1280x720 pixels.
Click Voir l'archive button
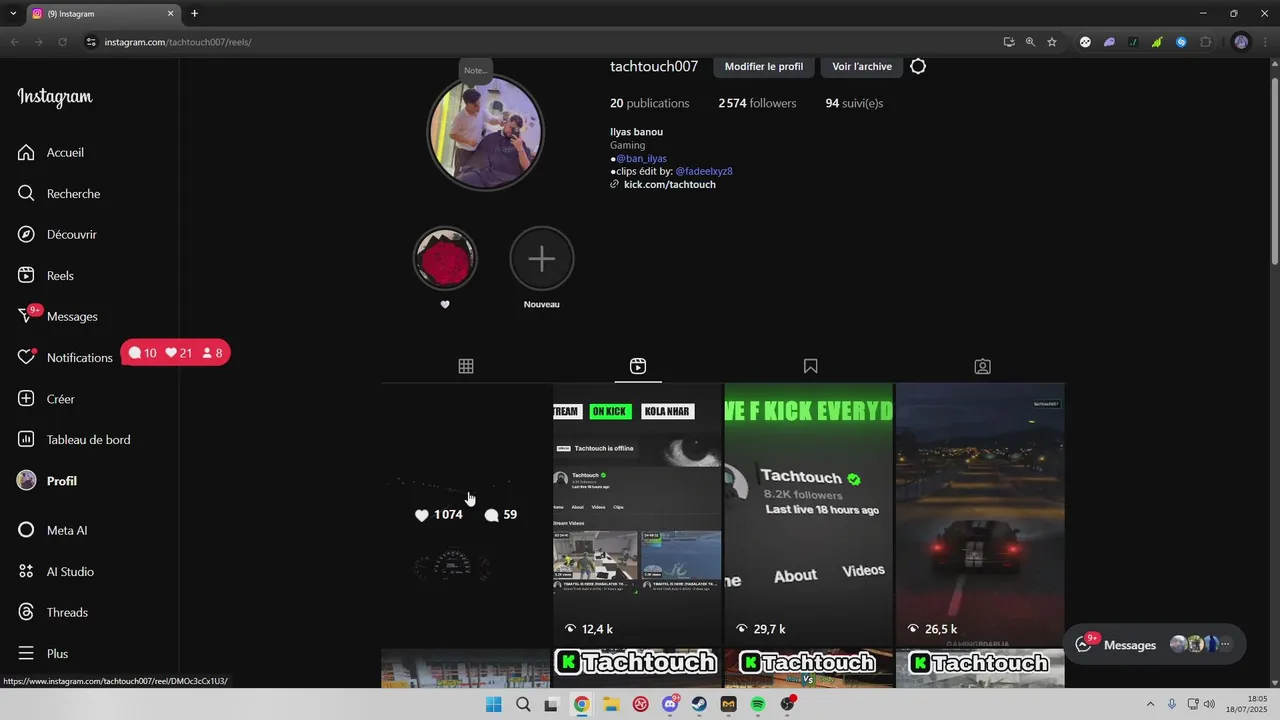coord(862,67)
